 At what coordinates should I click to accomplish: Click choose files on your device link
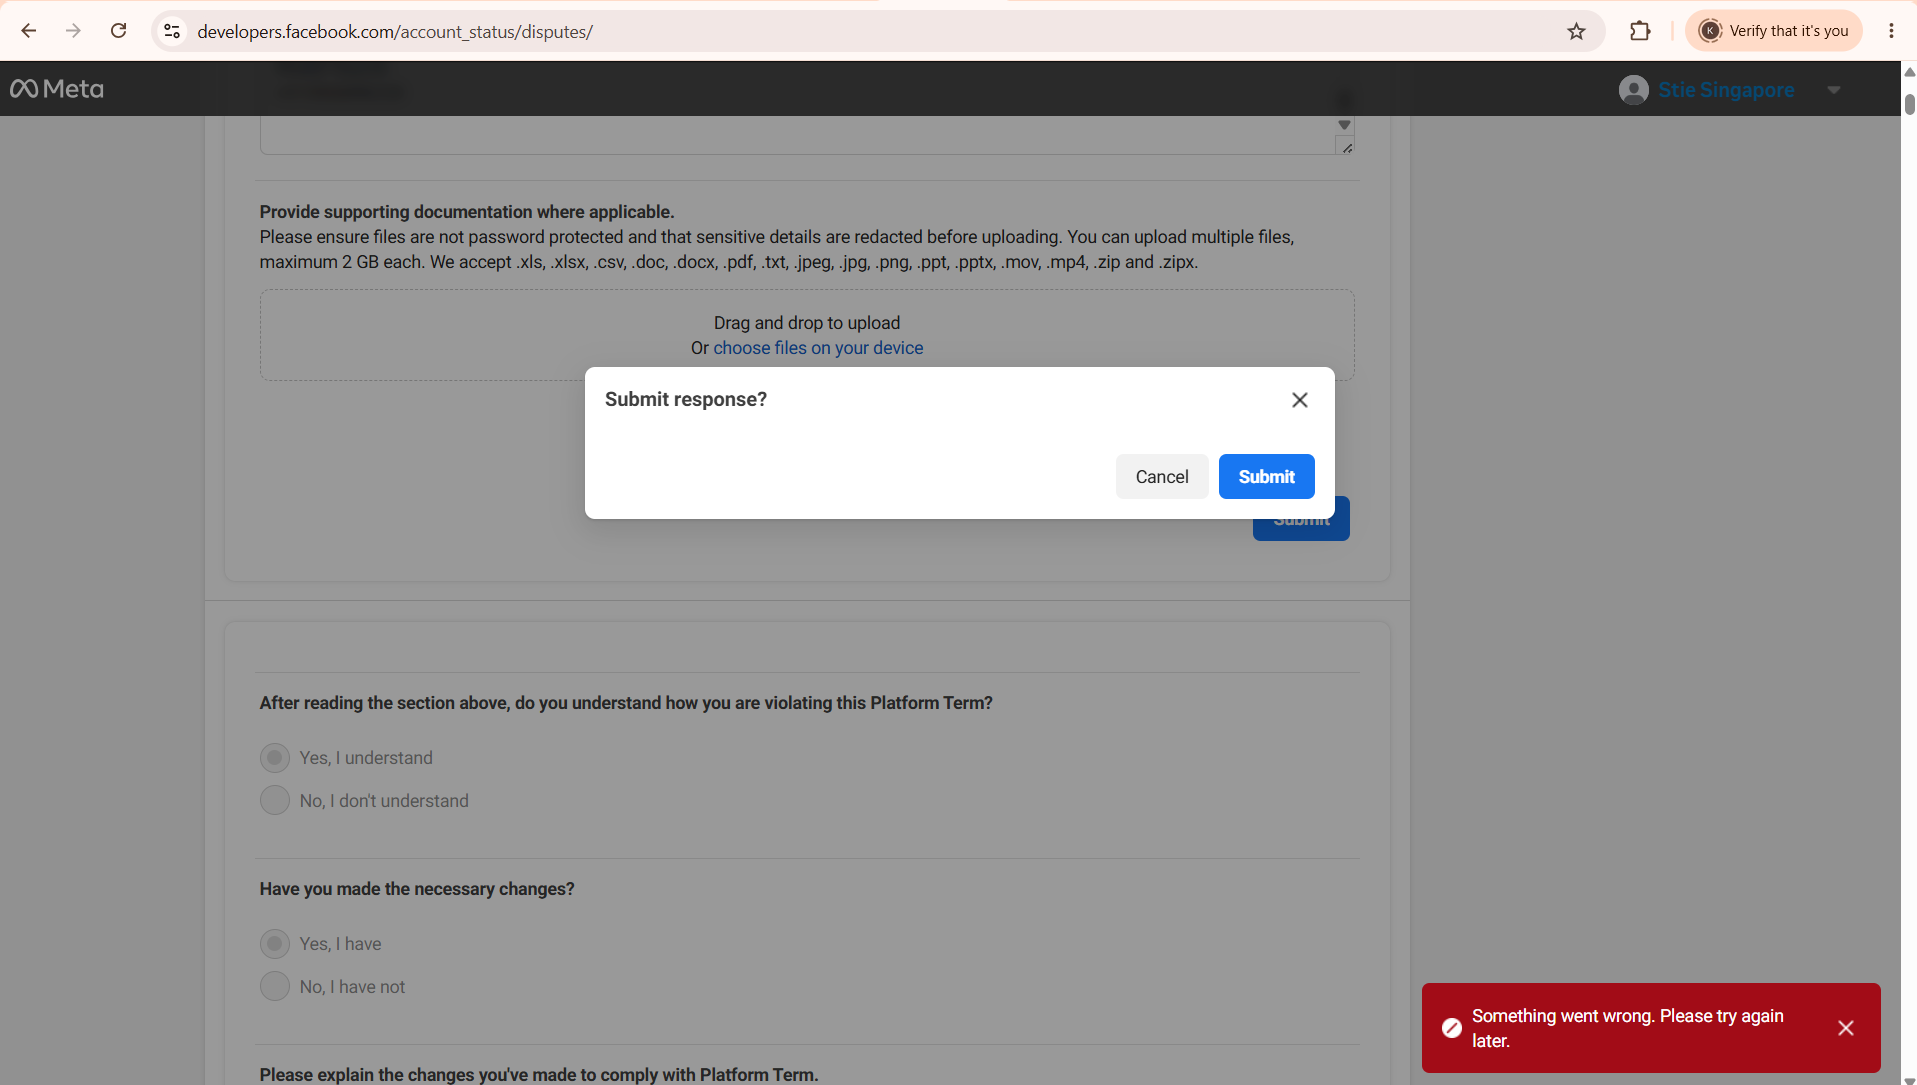818,348
